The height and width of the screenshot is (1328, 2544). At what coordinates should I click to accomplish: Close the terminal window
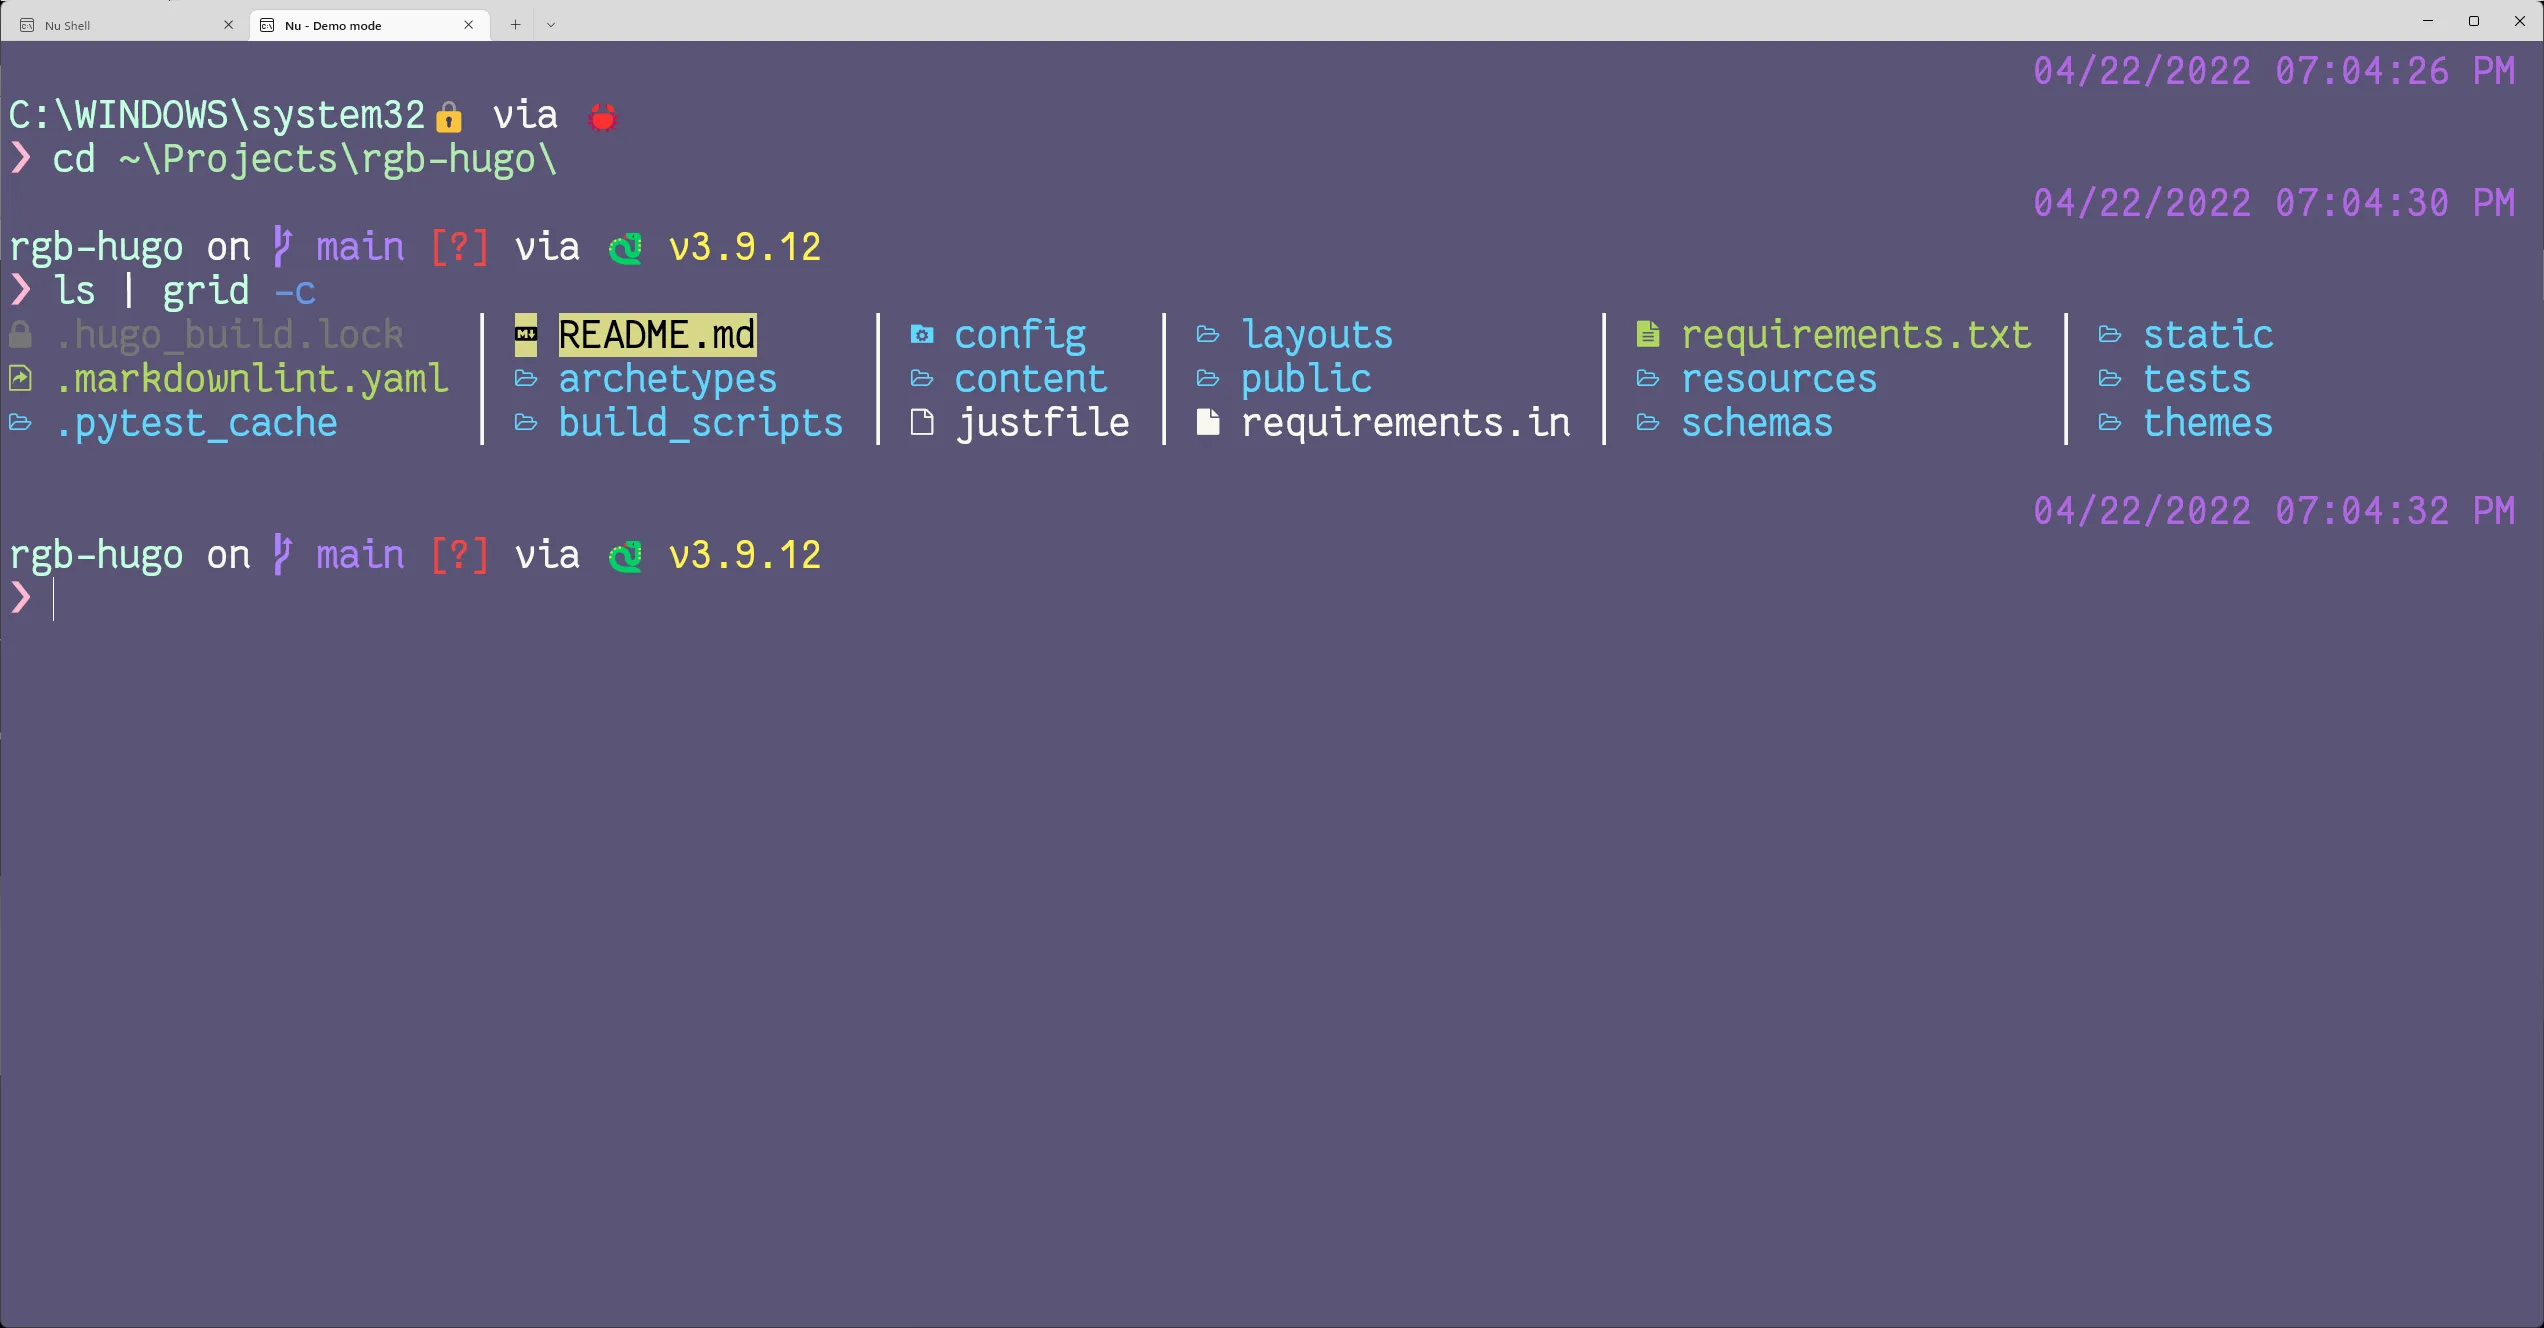point(2520,21)
